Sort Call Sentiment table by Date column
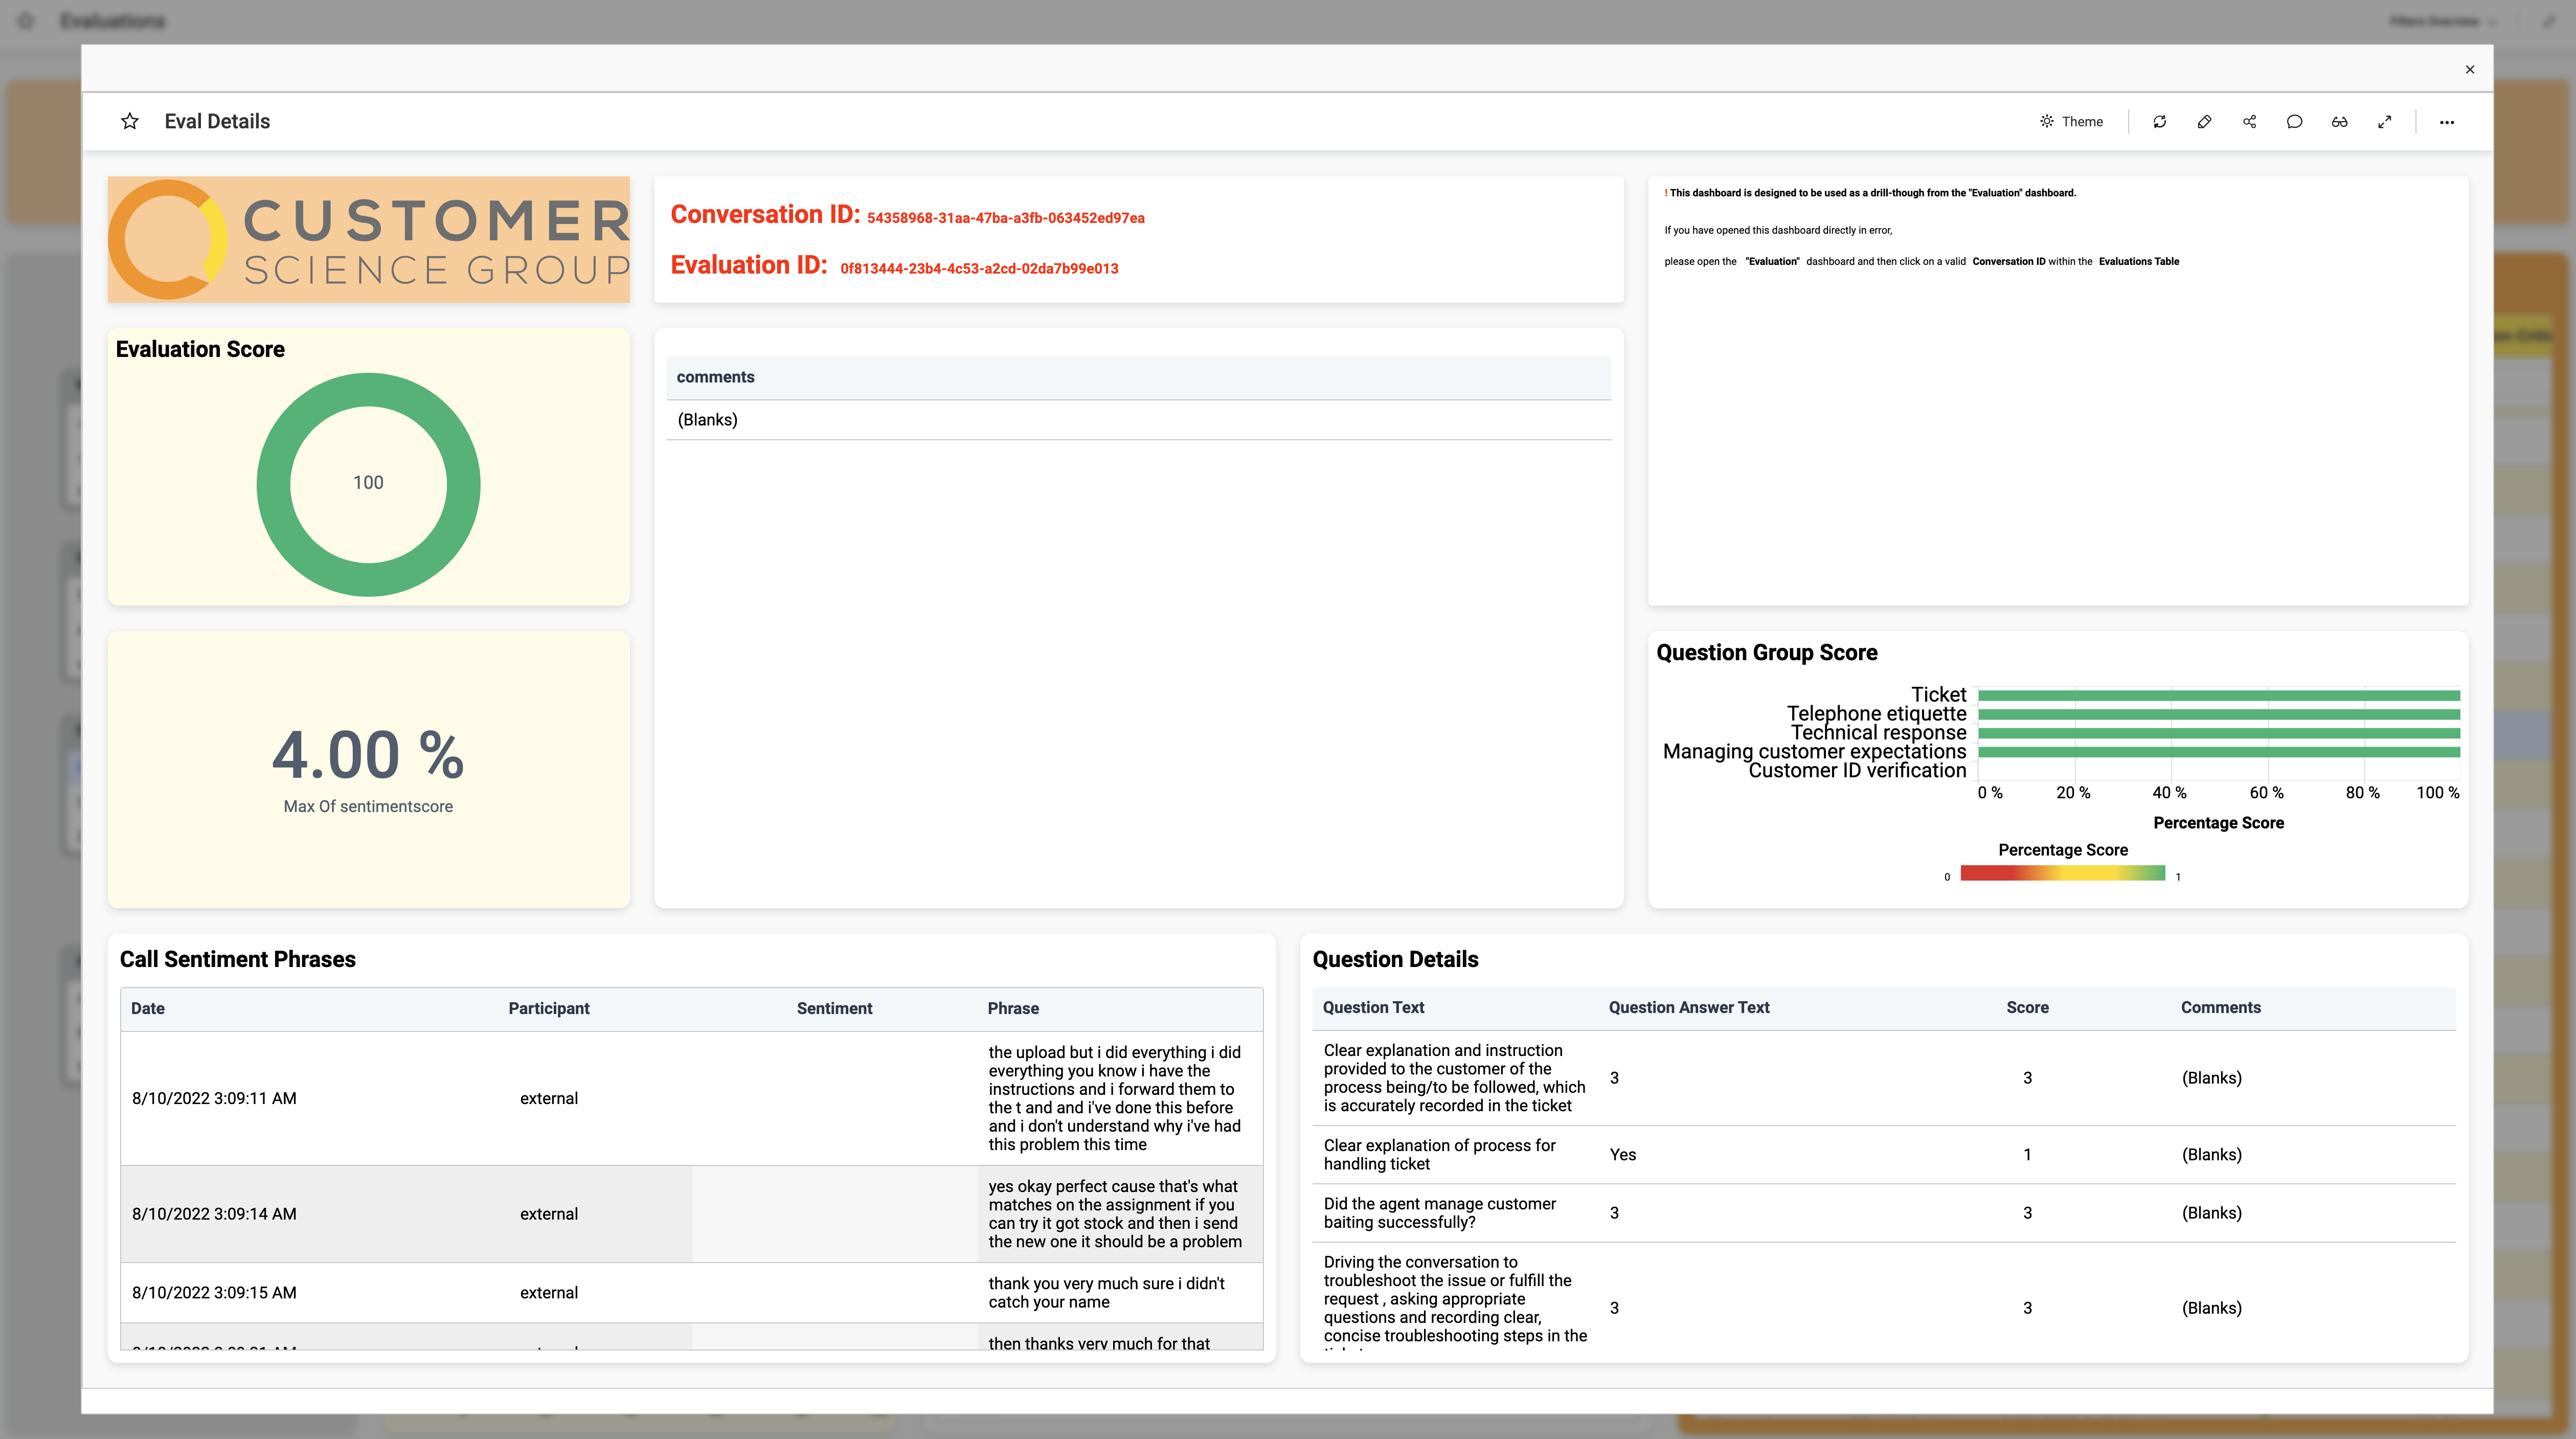This screenshot has width=2576, height=1439. [x=148, y=1008]
